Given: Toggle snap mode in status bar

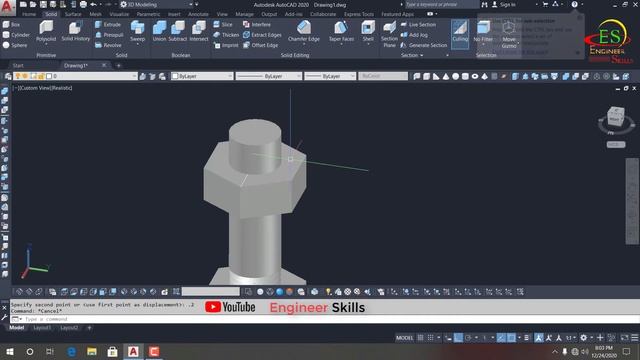Looking at the screenshot, I should pos(430,338).
